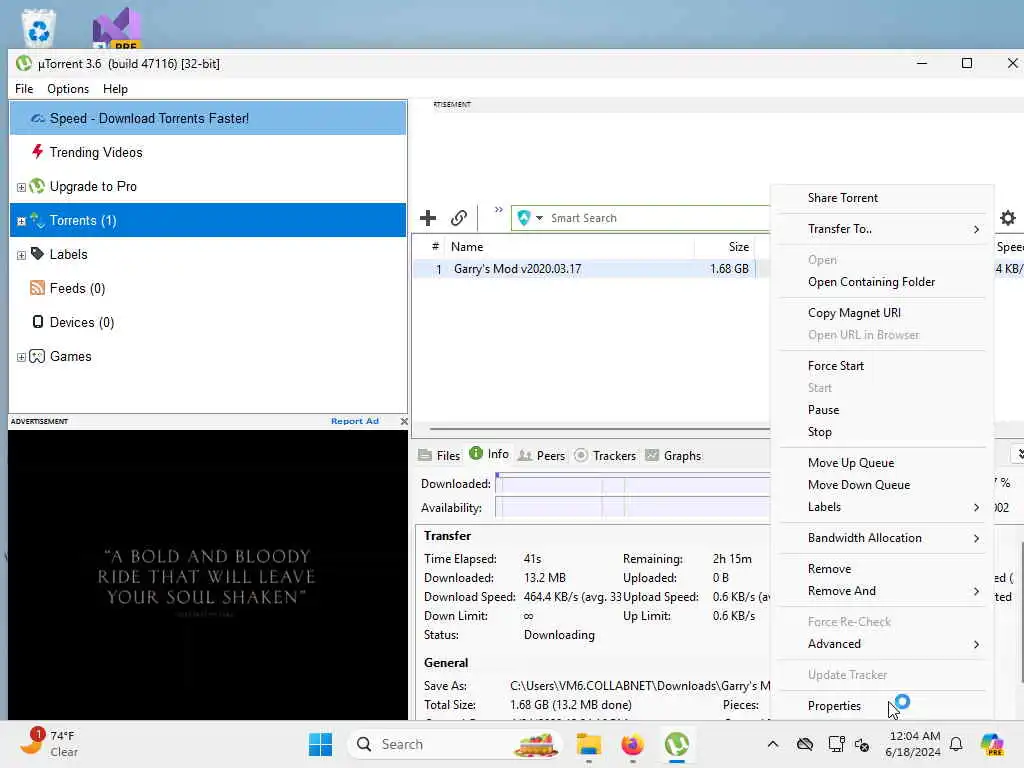Show hidden system tray icons
The image size is (1024, 768).
tap(773, 744)
